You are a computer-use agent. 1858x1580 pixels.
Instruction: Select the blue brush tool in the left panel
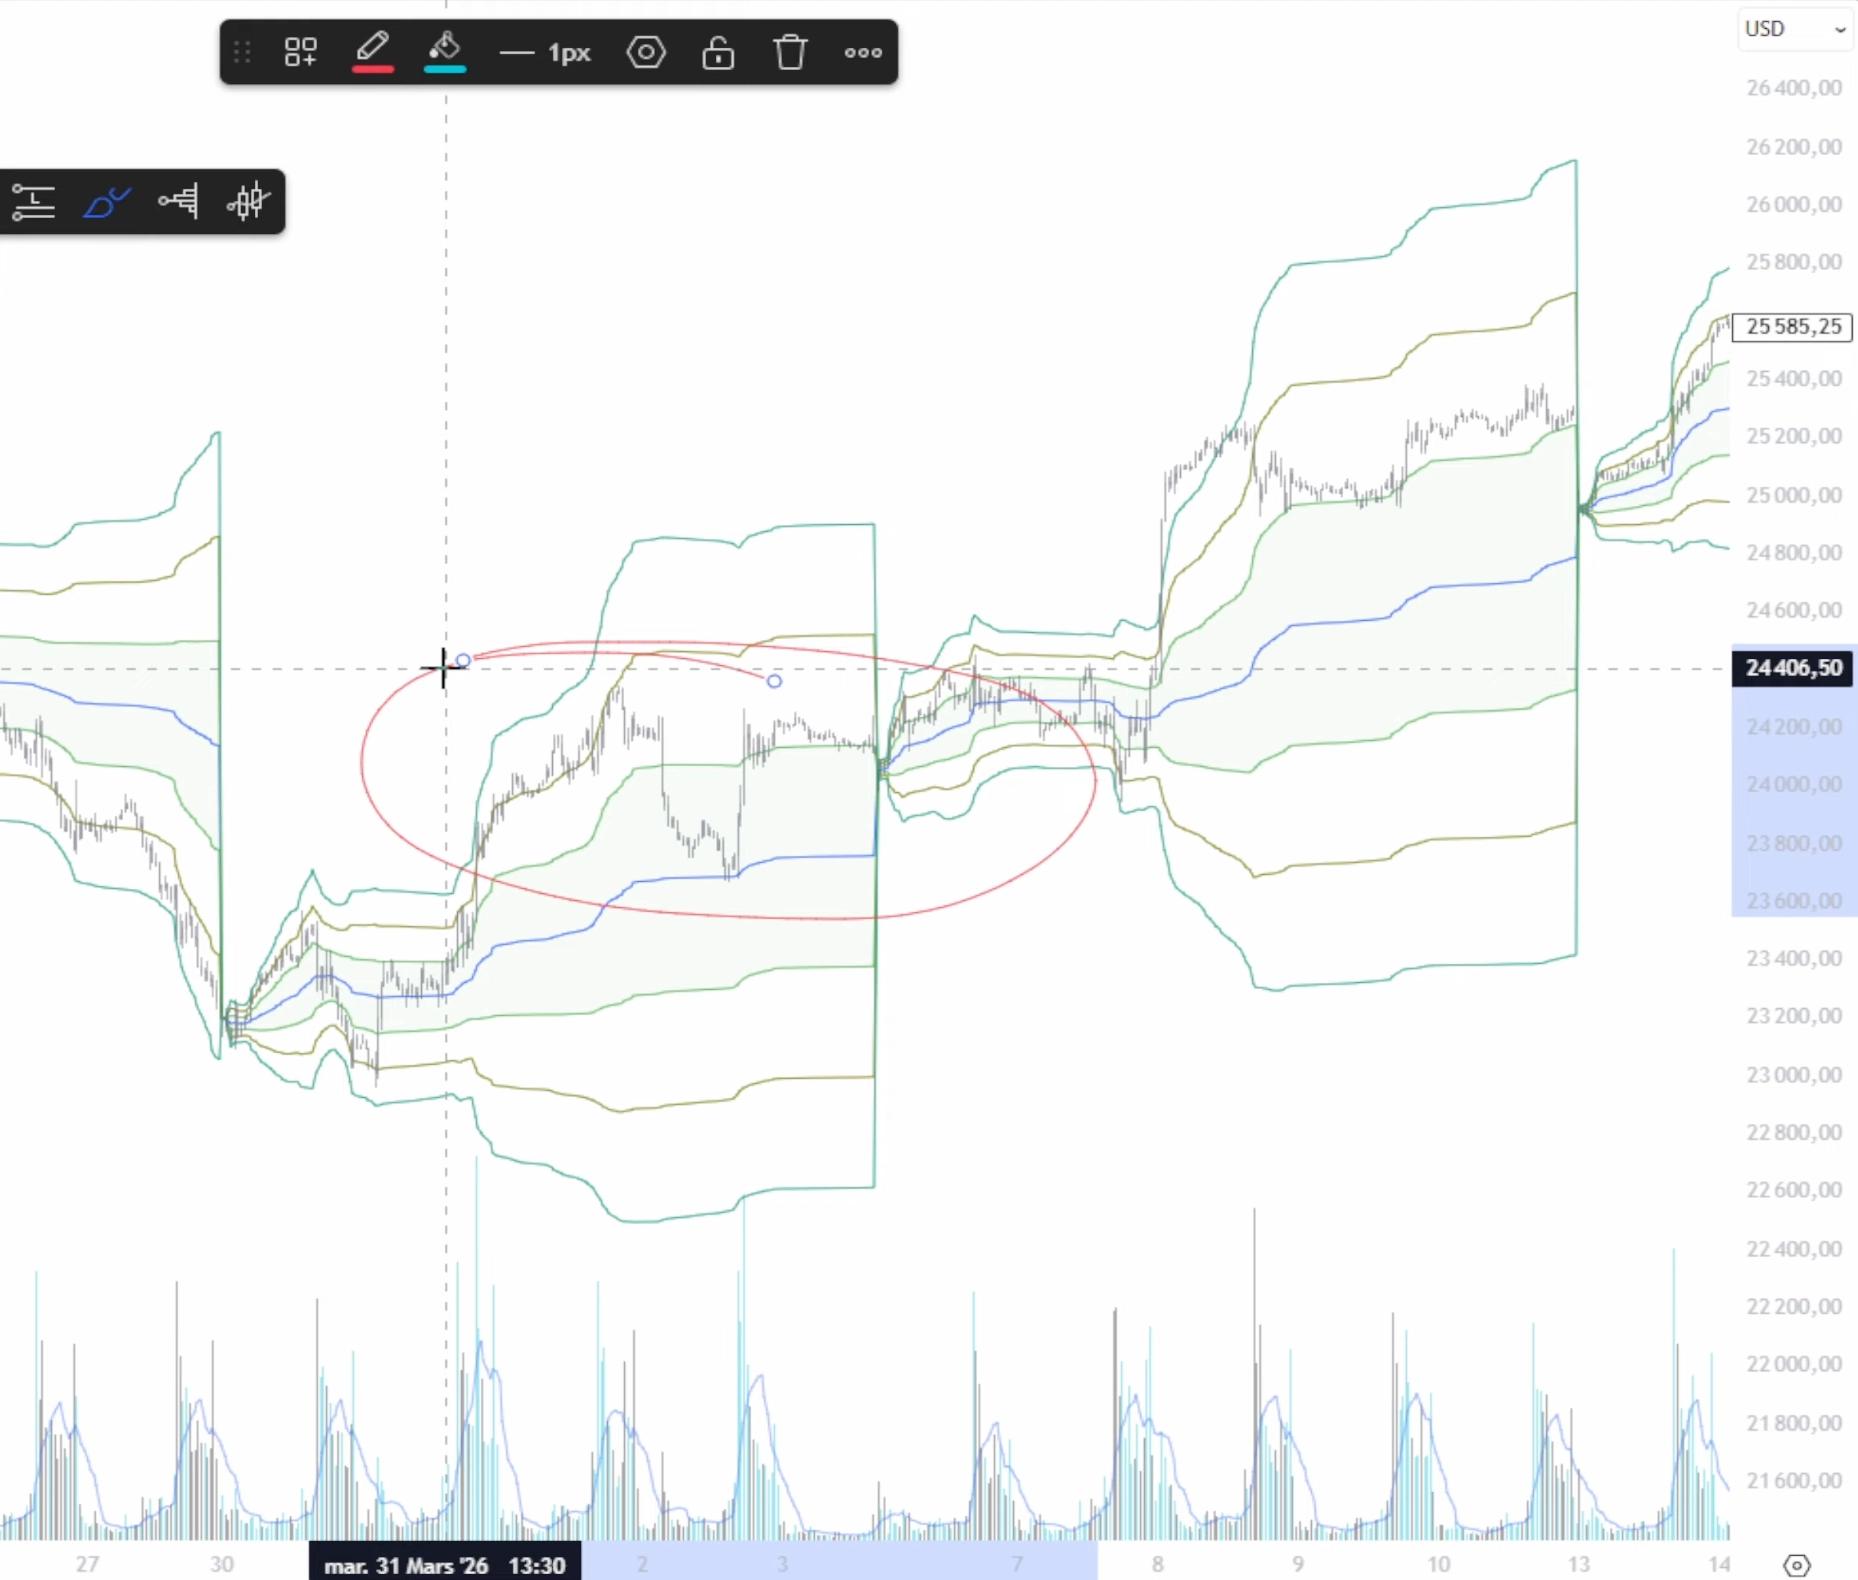106,202
